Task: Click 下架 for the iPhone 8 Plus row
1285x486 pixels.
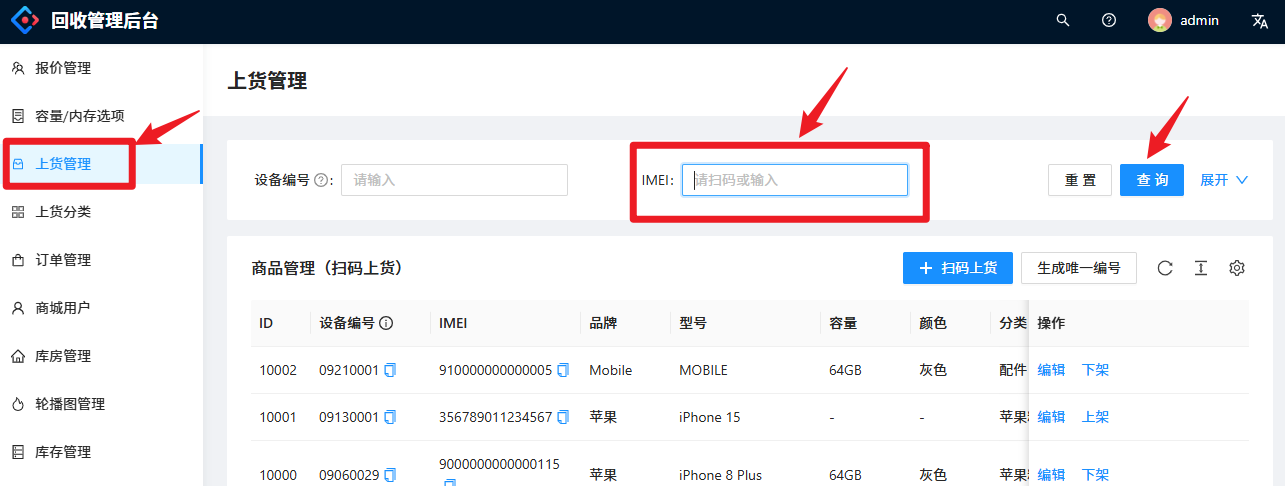Action: (x=1095, y=475)
